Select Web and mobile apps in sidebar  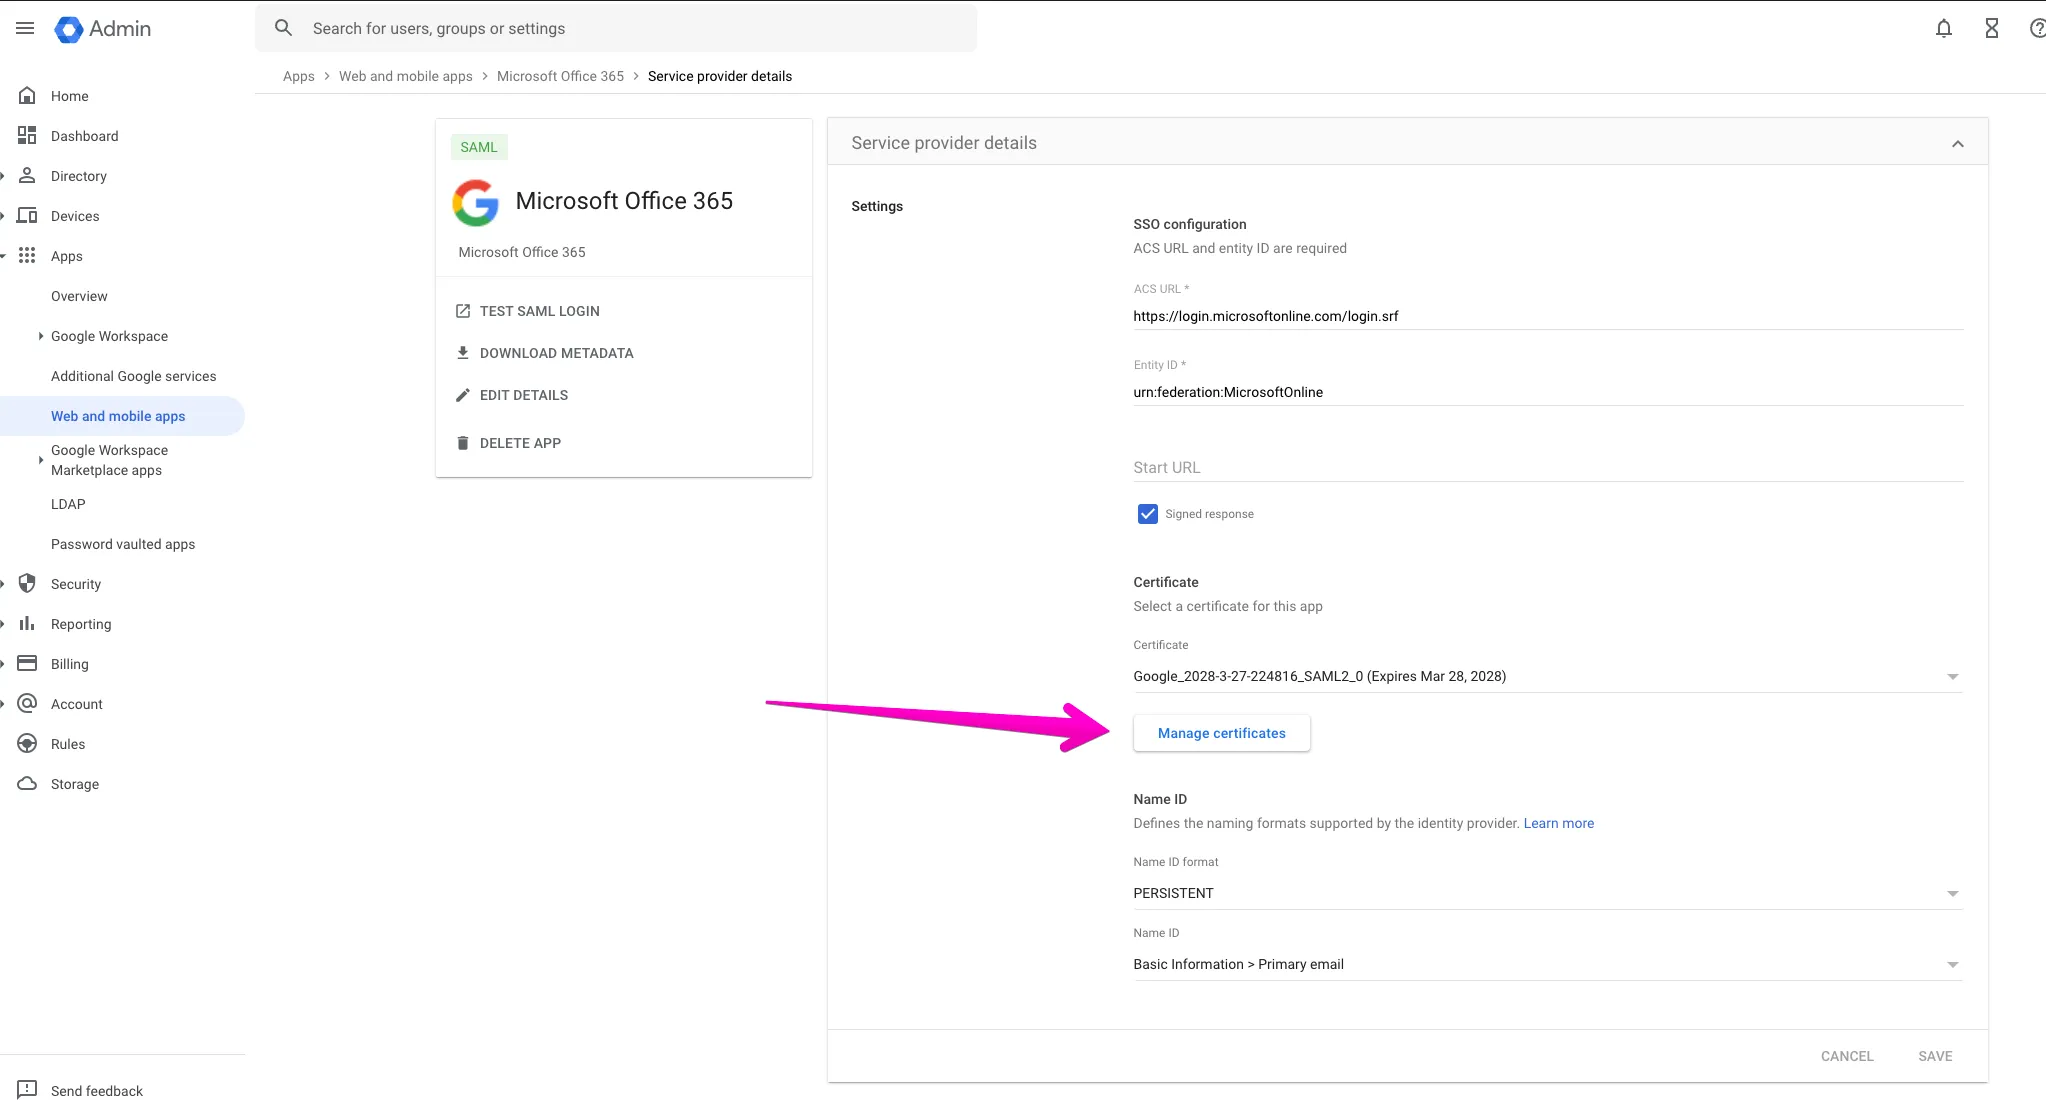click(118, 416)
